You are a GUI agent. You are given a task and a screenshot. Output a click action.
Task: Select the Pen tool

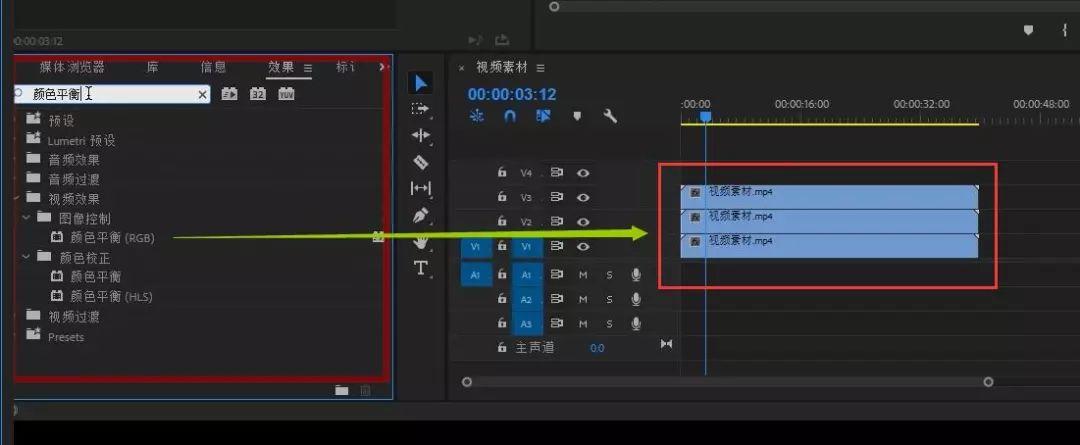[420, 216]
